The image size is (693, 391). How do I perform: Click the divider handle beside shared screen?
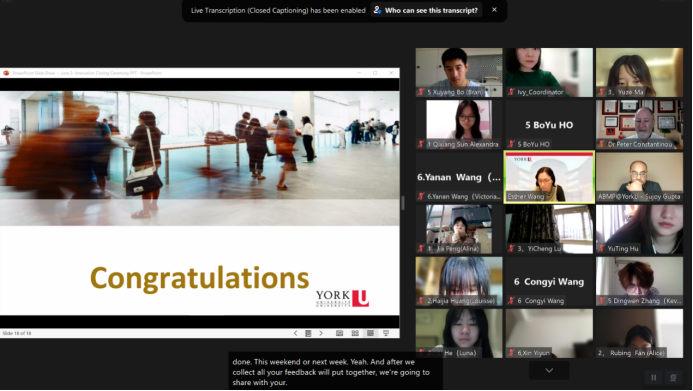click(403, 203)
